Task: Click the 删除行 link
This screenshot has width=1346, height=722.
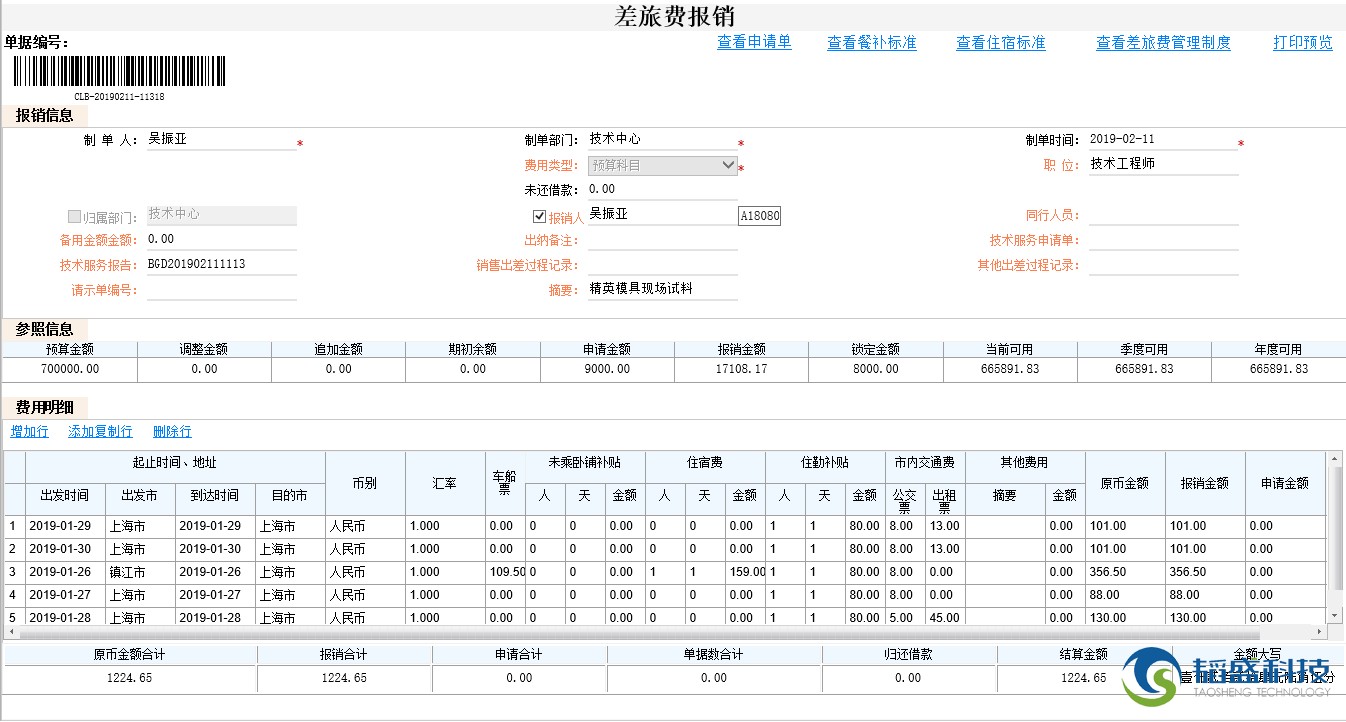Action: [x=172, y=432]
